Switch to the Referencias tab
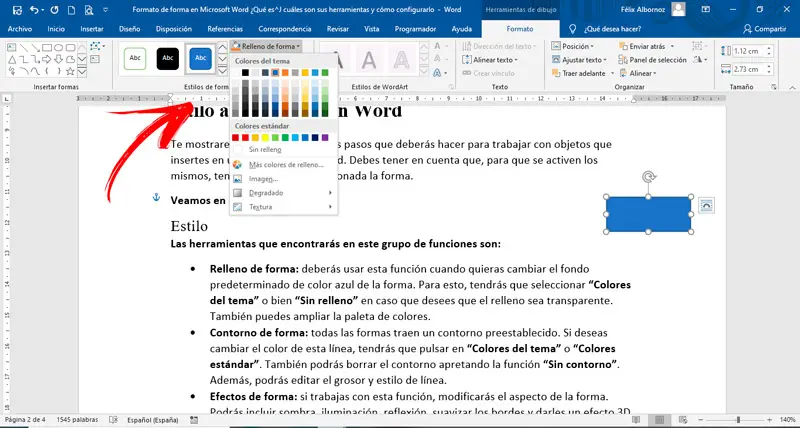This screenshot has height=428, width=800. 225,29
